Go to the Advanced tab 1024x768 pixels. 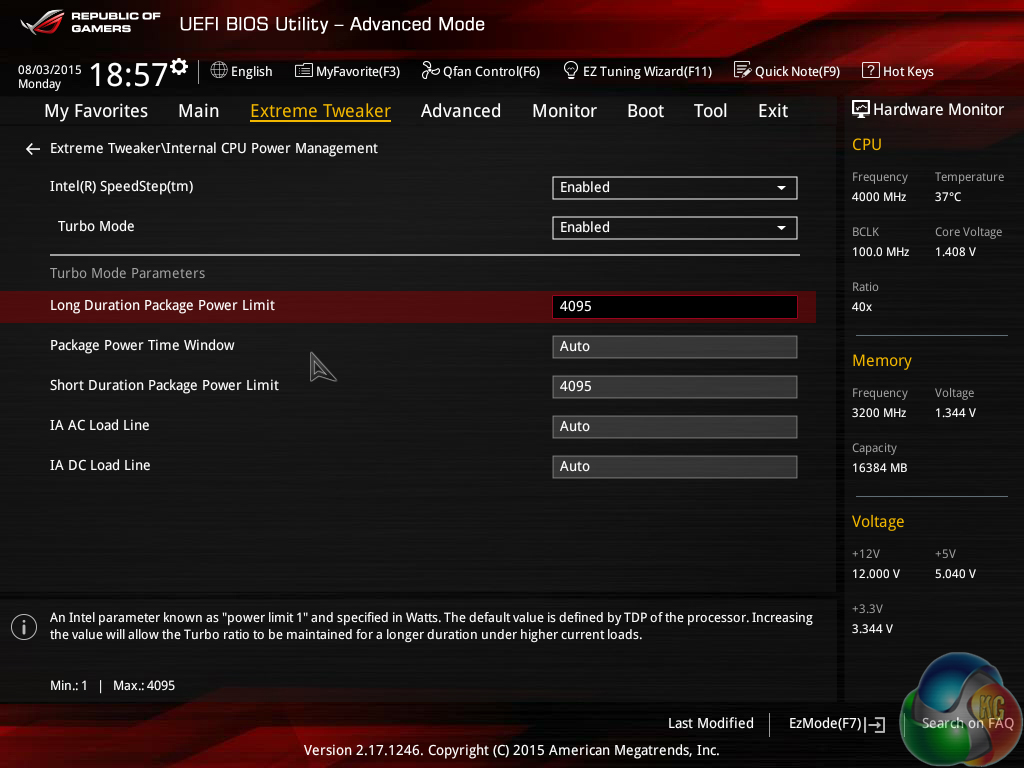click(461, 111)
